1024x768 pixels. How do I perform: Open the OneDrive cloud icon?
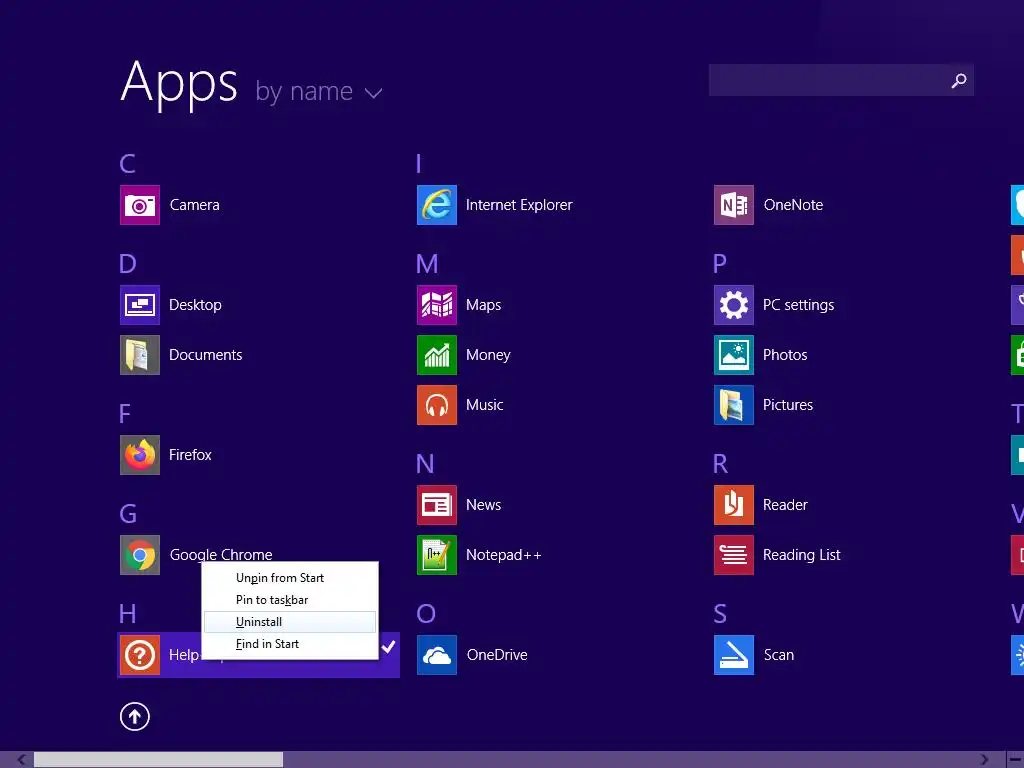(x=437, y=655)
